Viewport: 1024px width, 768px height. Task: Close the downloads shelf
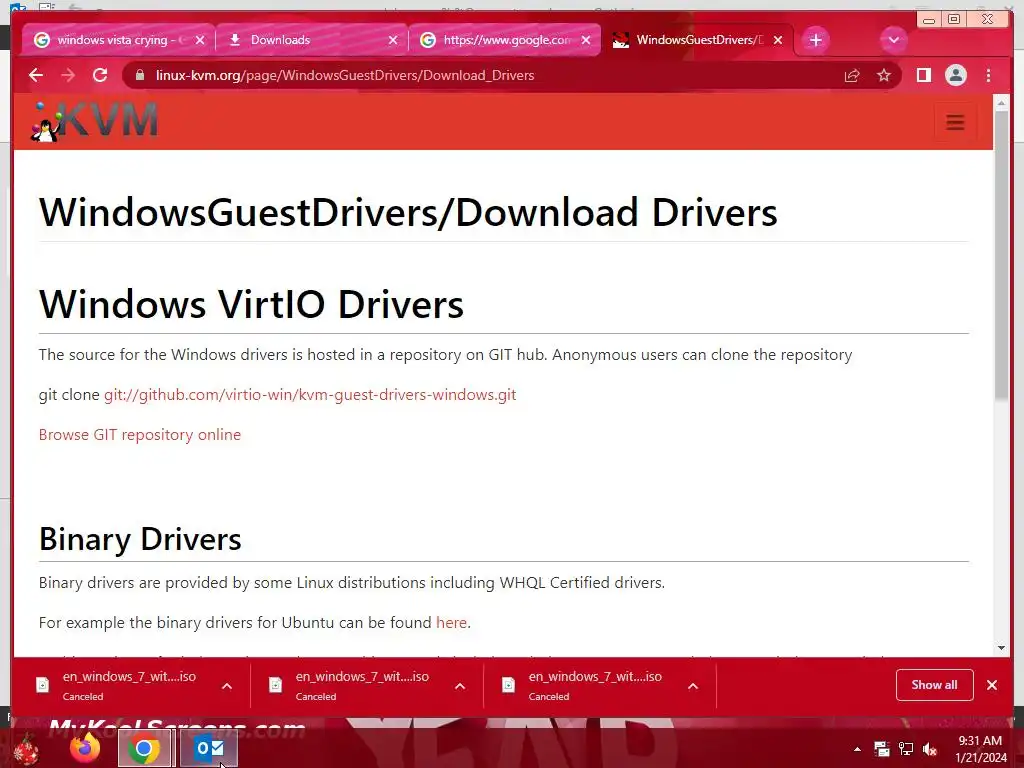coord(992,685)
